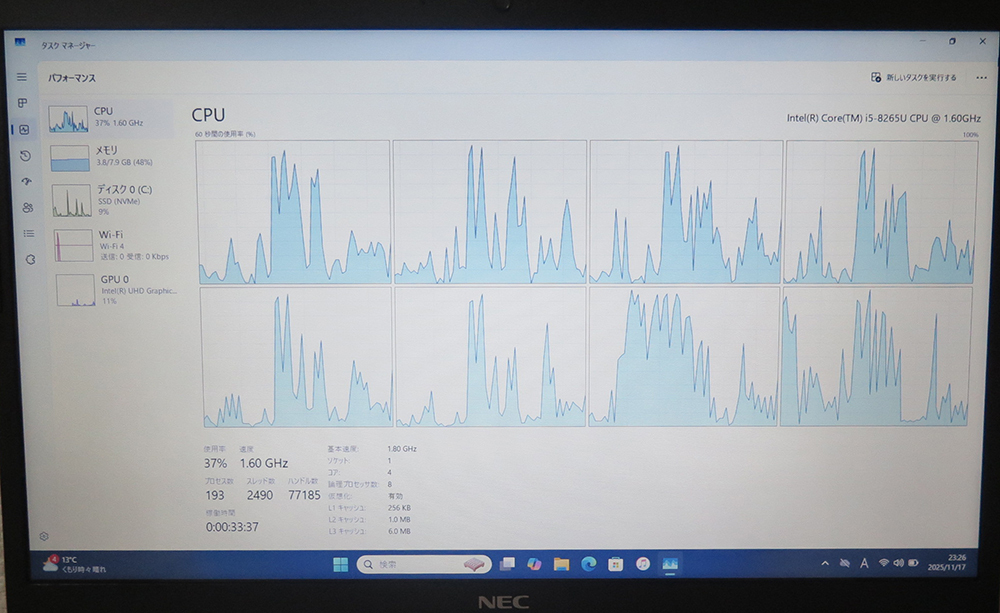Click the Intel Core i5-8265U processor name
Viewport: 1000px width, 613px height.
coord(883,118)
